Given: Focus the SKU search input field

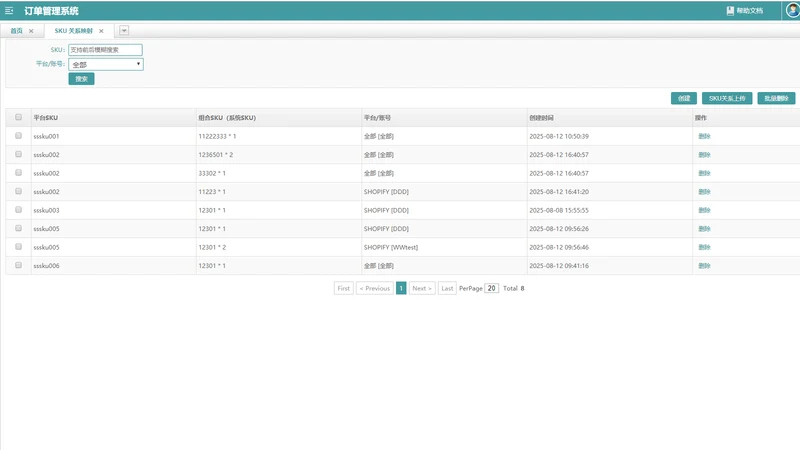Looking at the screenshot, I should coord(105,50).
